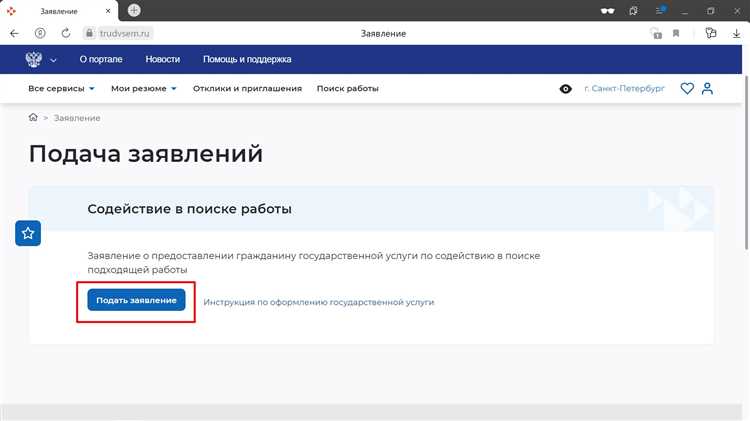Click the coat of arms logo
This screenshot has width=750, height=421.
[33, 59]
